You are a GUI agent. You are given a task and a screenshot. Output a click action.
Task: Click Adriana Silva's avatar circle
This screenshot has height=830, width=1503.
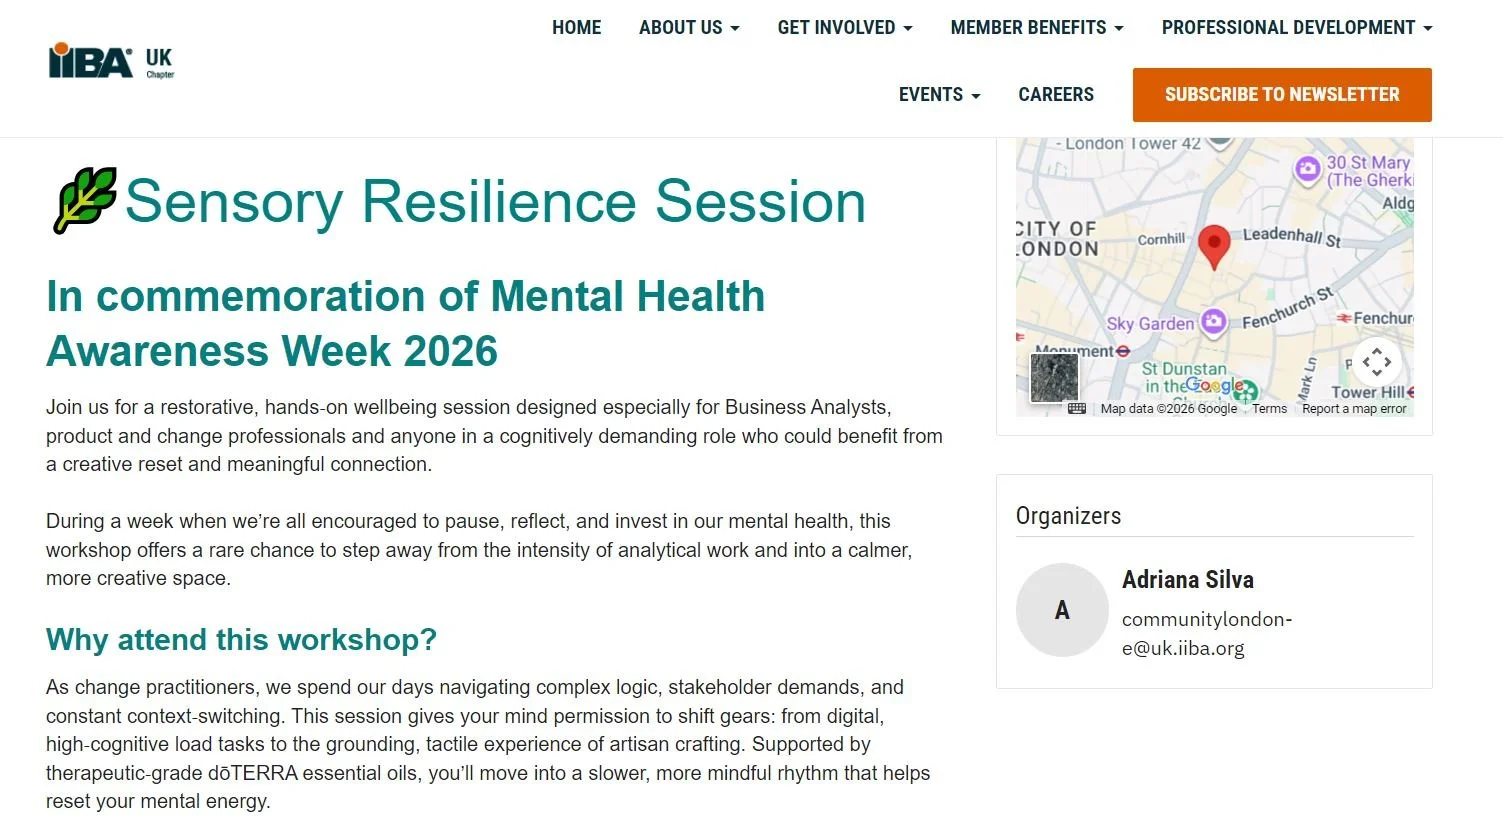click(1062, 610)
